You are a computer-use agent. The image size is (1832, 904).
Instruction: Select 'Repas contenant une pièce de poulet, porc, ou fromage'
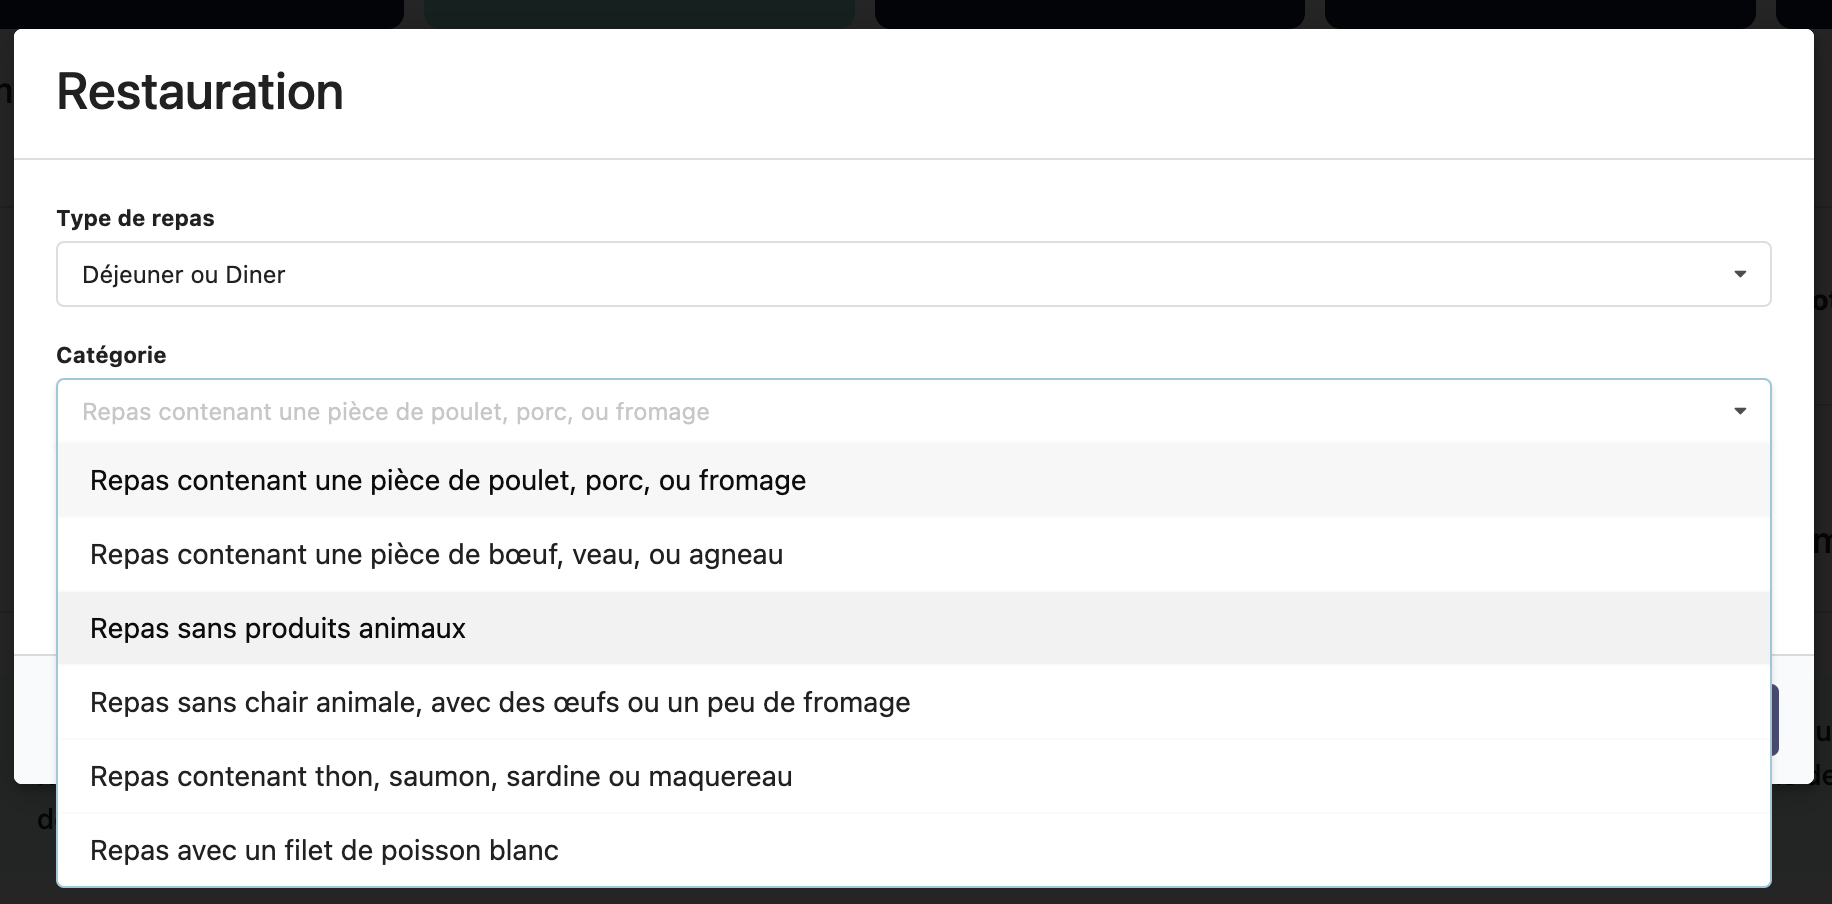point(447,480)
